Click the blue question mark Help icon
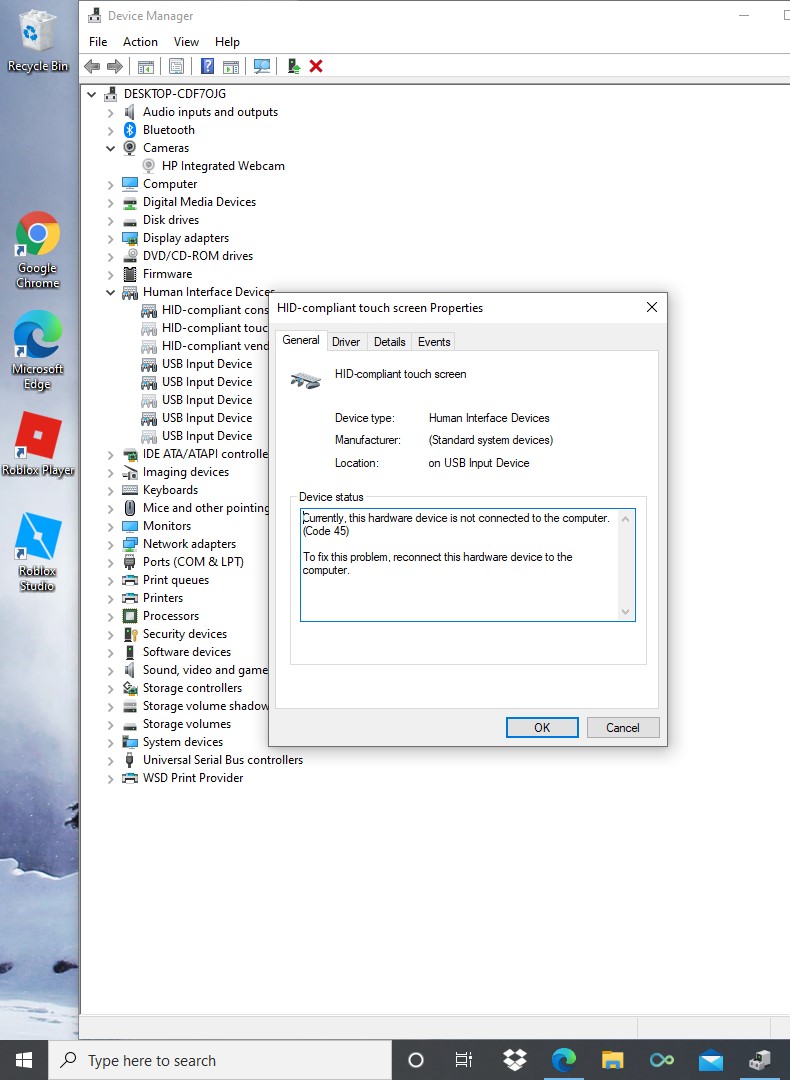 coord(207,66)
